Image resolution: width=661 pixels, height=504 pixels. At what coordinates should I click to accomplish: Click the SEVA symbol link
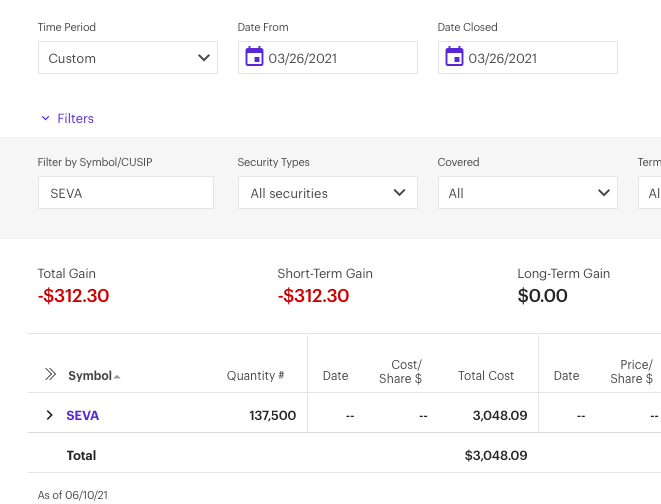(83, 415)
